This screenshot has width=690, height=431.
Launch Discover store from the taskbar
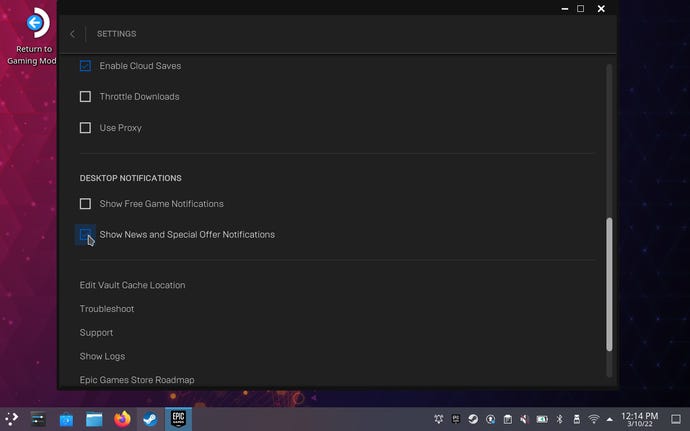pyautogui.click(x=67, y=419)
